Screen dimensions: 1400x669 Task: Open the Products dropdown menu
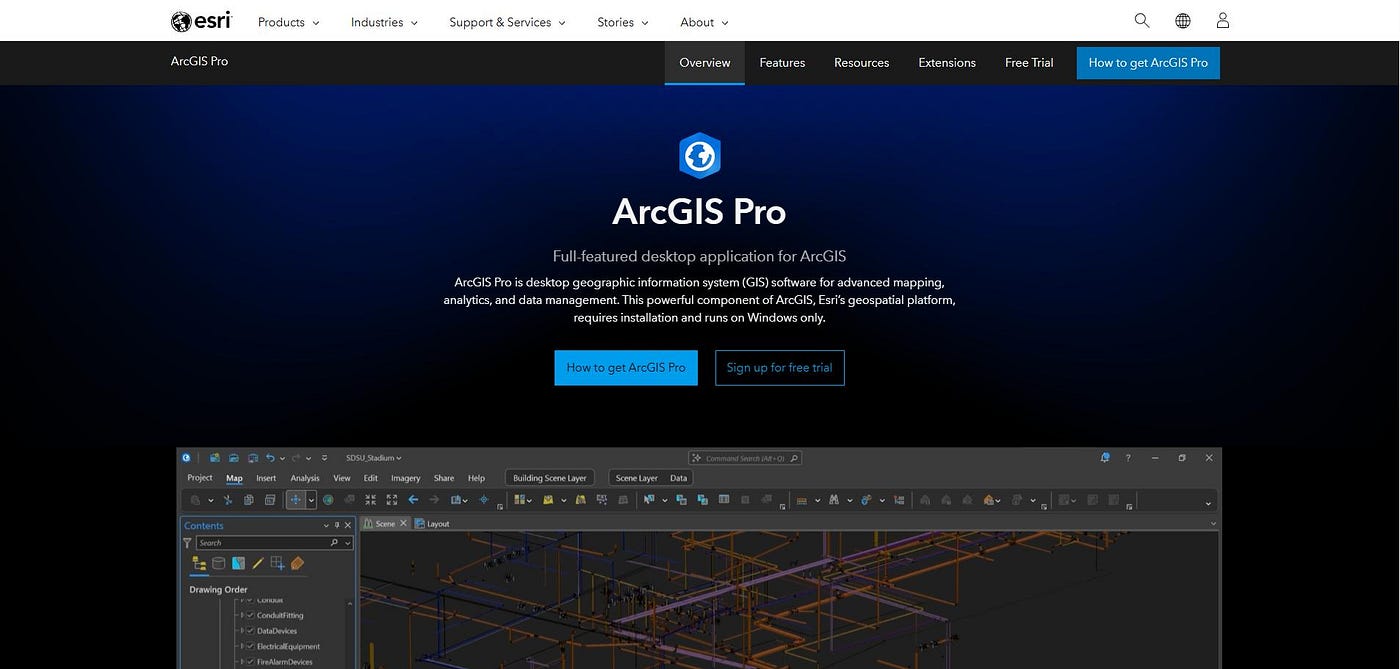[x=289, y=22]
